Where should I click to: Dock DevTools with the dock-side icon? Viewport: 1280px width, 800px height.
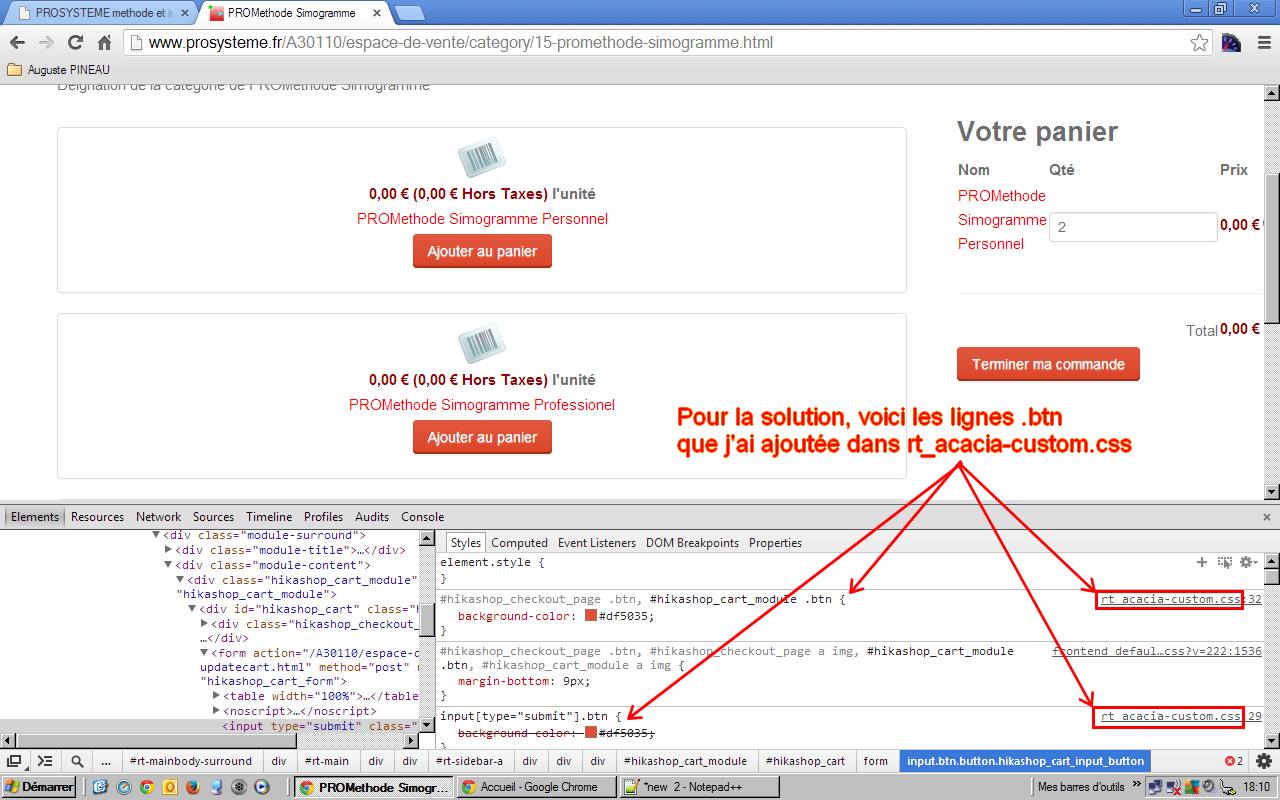coord(14,761)
